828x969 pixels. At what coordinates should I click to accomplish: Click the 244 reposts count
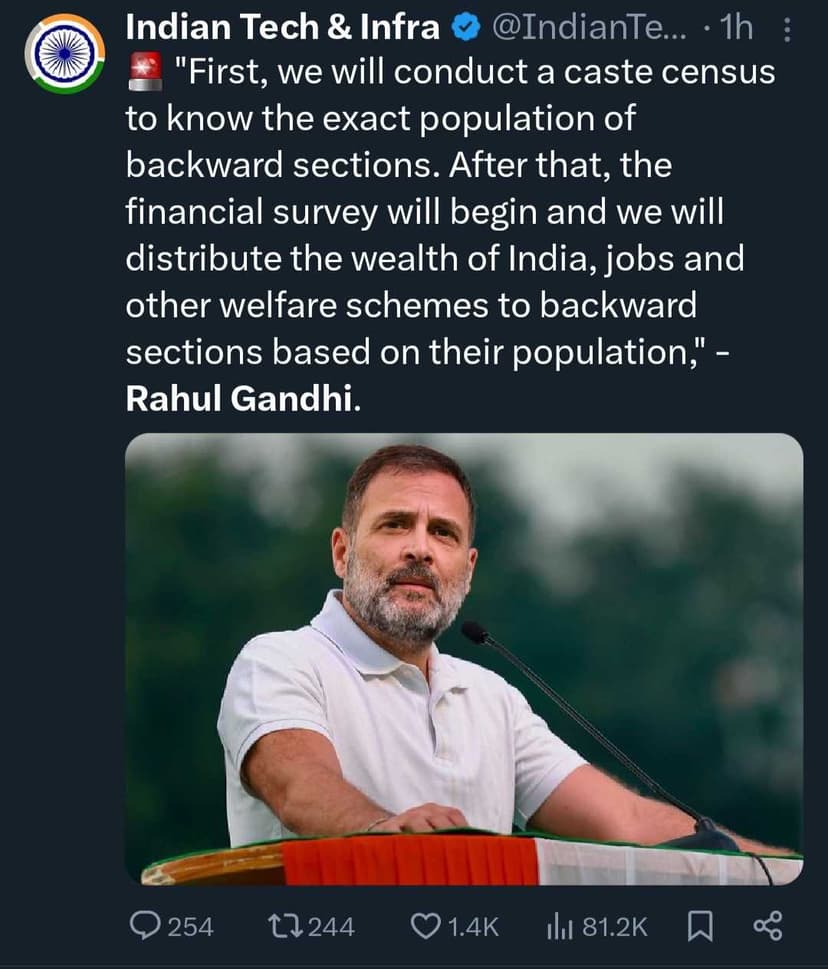[330, 927]
